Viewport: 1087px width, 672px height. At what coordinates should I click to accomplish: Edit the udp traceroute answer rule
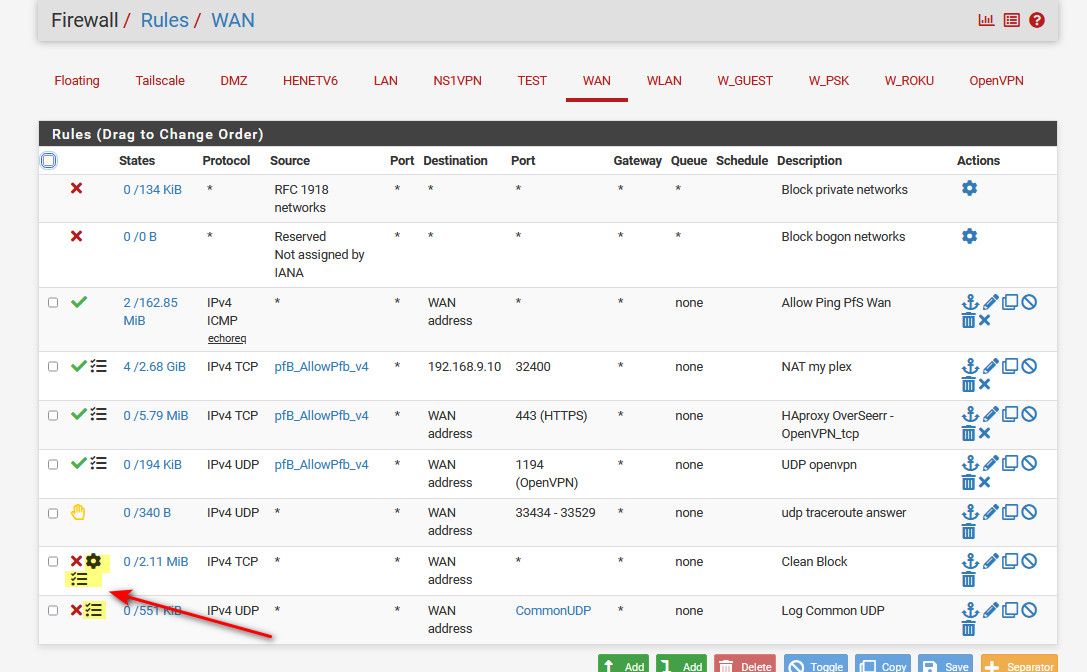pos(991,512)
